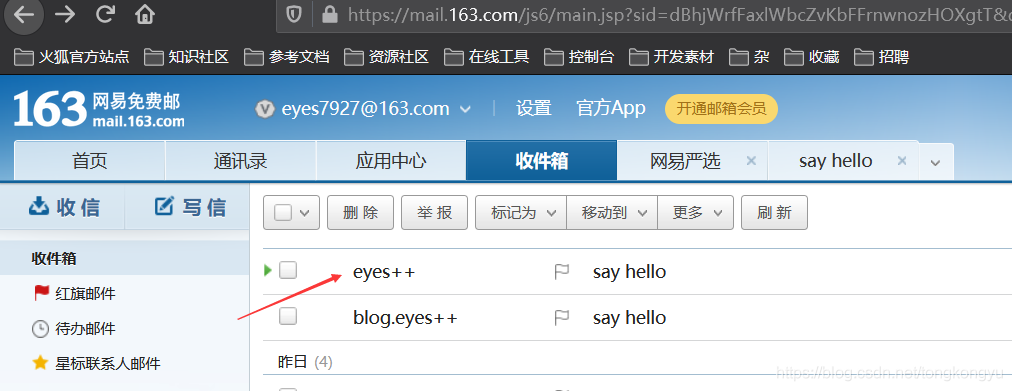Expand the eyes7927@163.com account dropdown

465,109
